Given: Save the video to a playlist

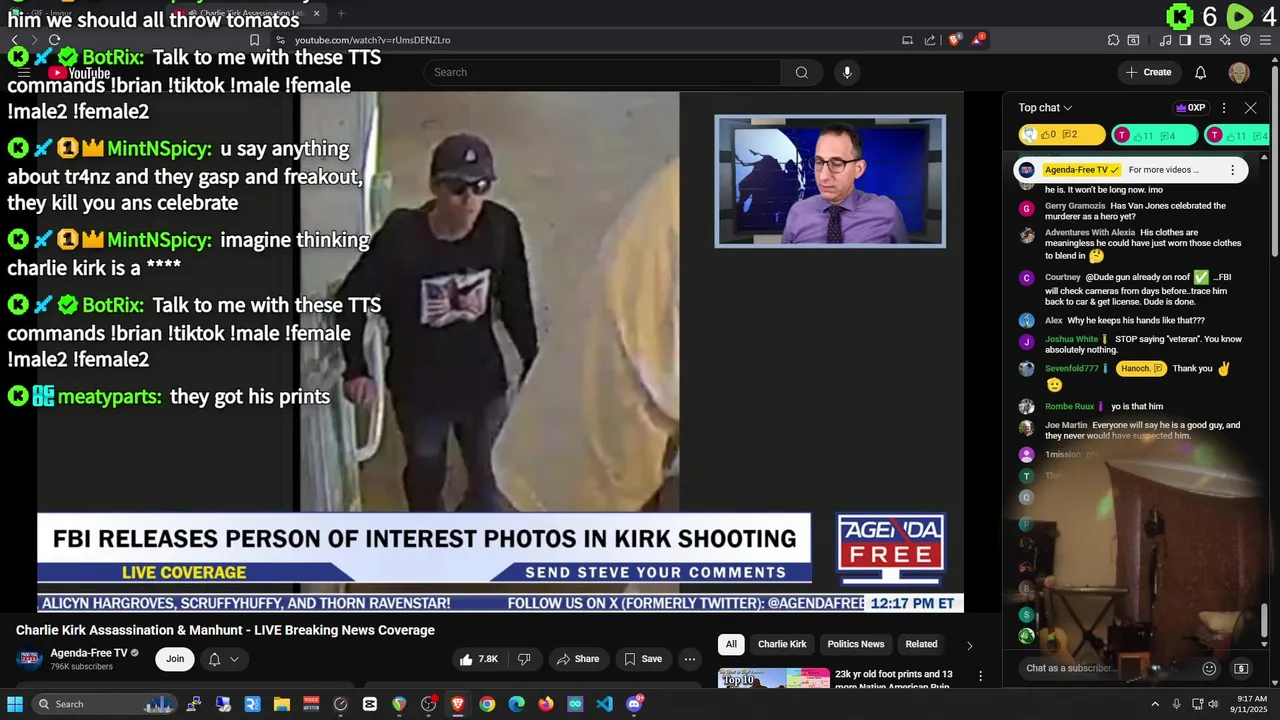Looking at the screenshot, I should tap(643, 659).
